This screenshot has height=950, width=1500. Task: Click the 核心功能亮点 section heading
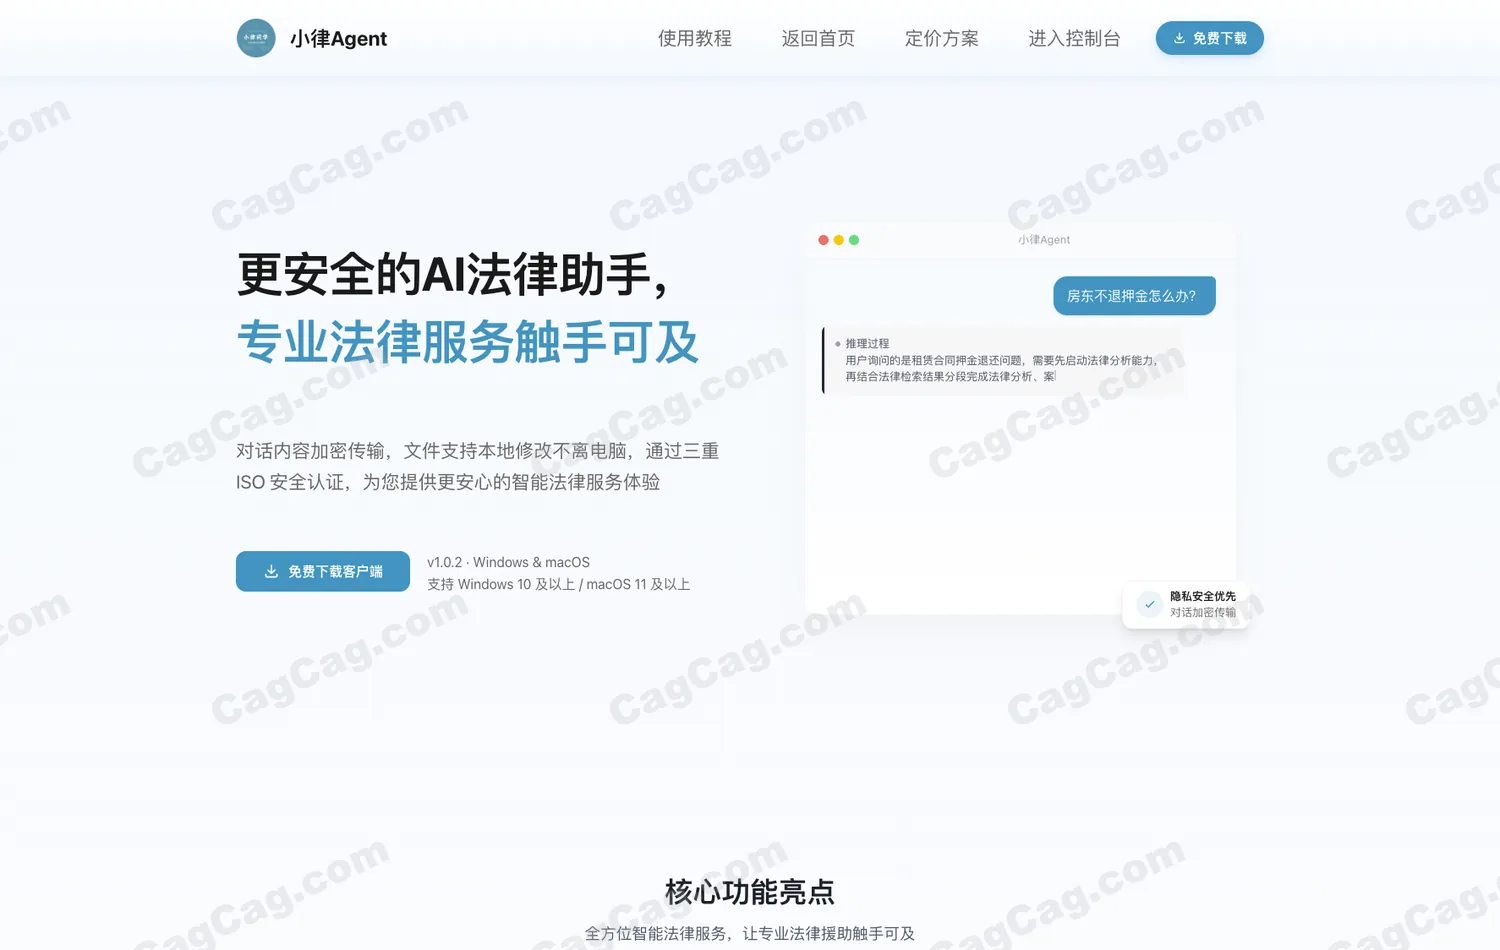point(750,891)
